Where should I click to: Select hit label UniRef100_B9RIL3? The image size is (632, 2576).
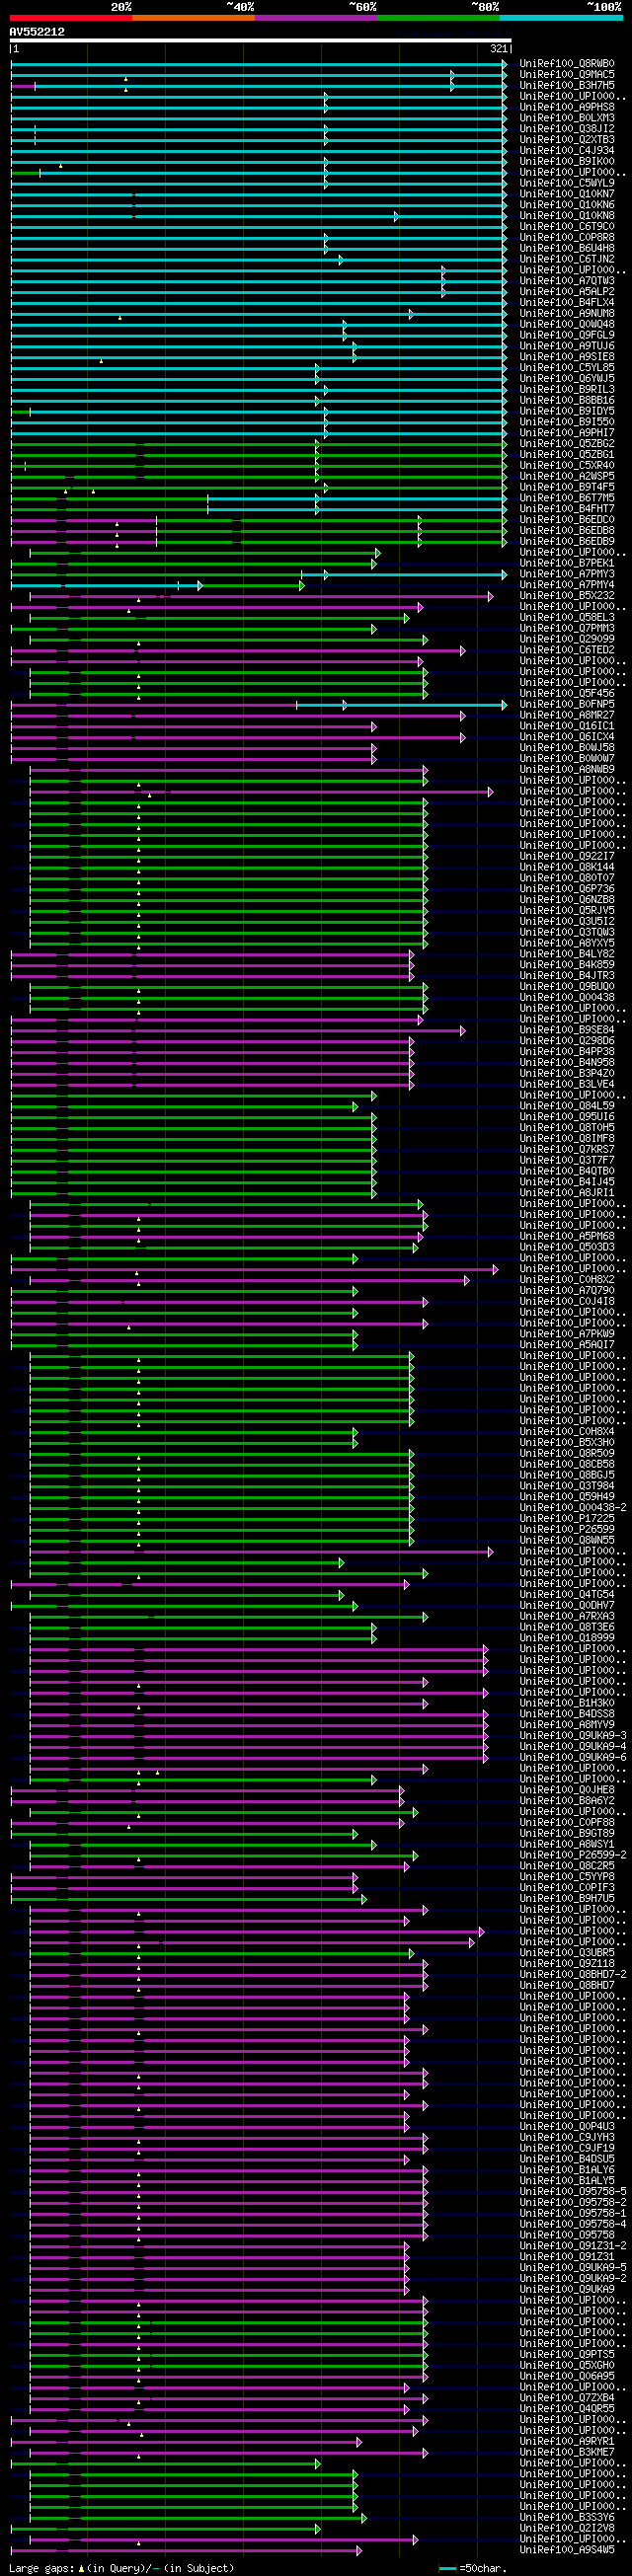[567, 390]
